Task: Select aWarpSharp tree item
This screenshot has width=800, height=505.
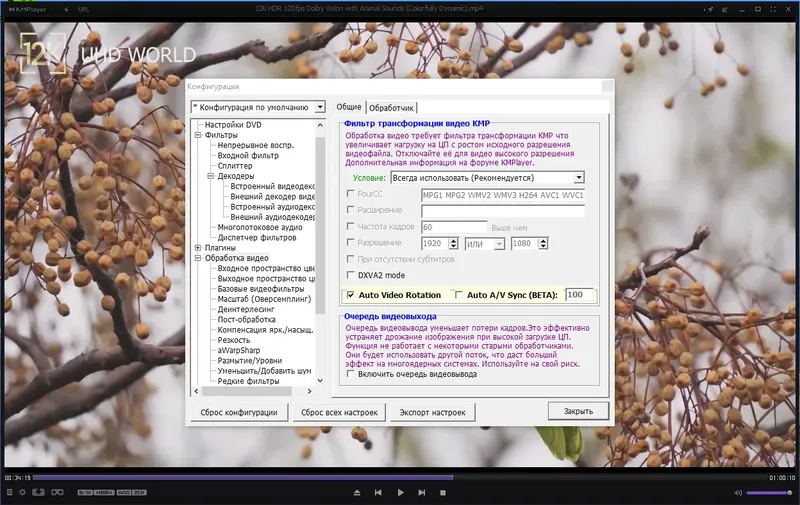Action: point(239,350)
